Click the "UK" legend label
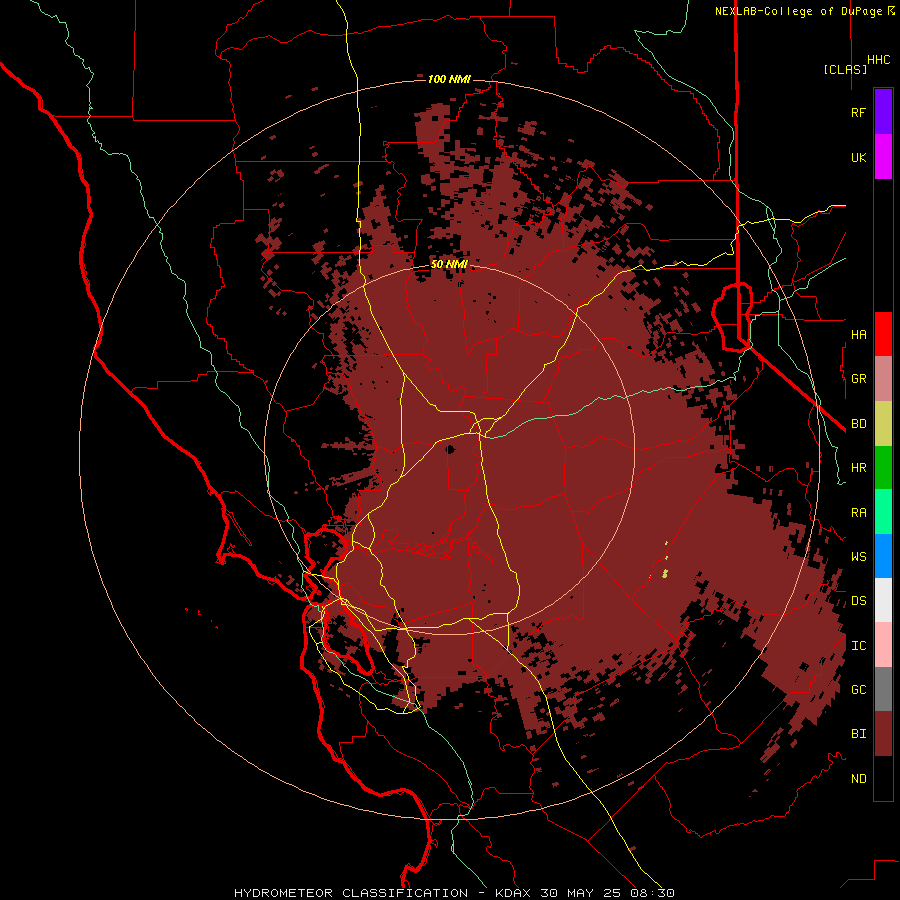This screenshot has width=900, height=900. (x=858, y=157)
